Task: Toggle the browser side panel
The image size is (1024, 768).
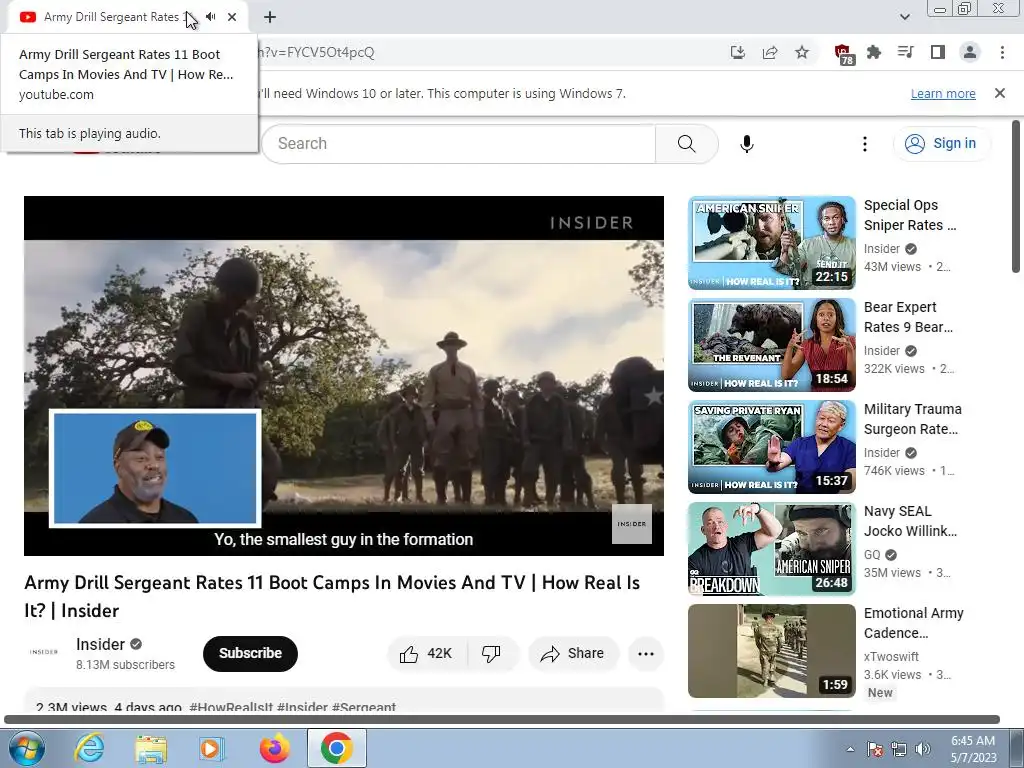Action: tap(938, 52)
